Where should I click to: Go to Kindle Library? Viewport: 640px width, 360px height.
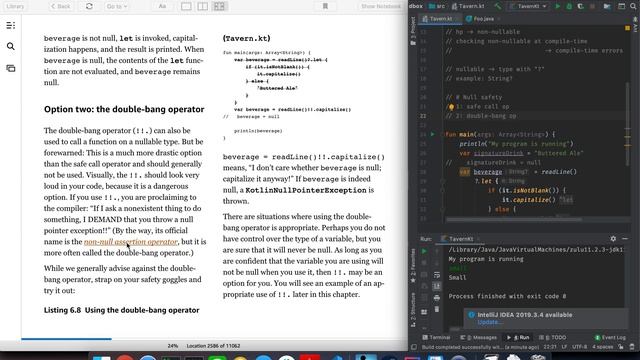pos(15,6)
